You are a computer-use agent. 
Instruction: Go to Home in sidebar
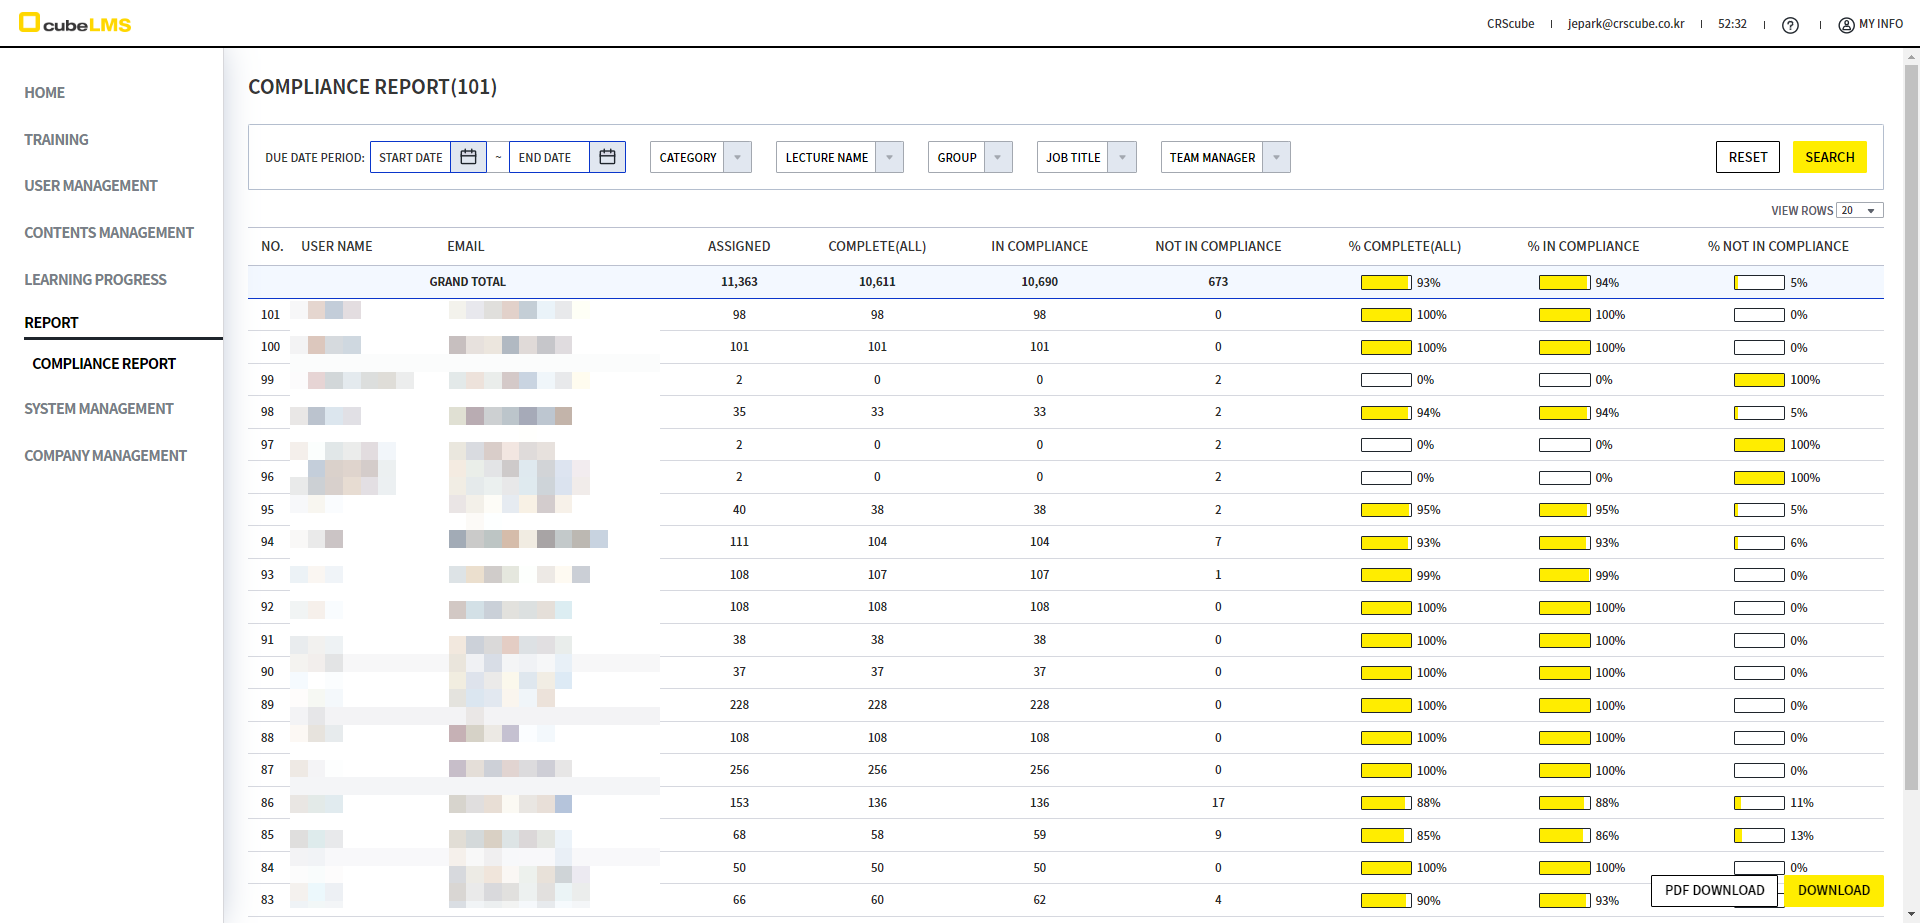click(x=45, y=93)
